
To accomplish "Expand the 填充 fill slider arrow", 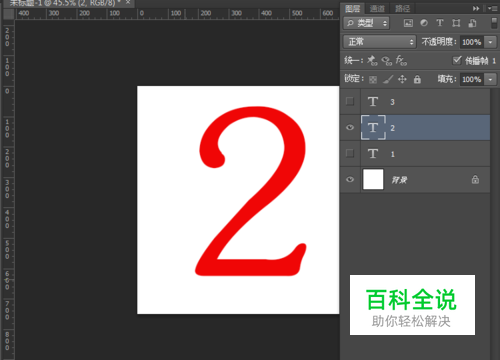I will tap(490, 79).
